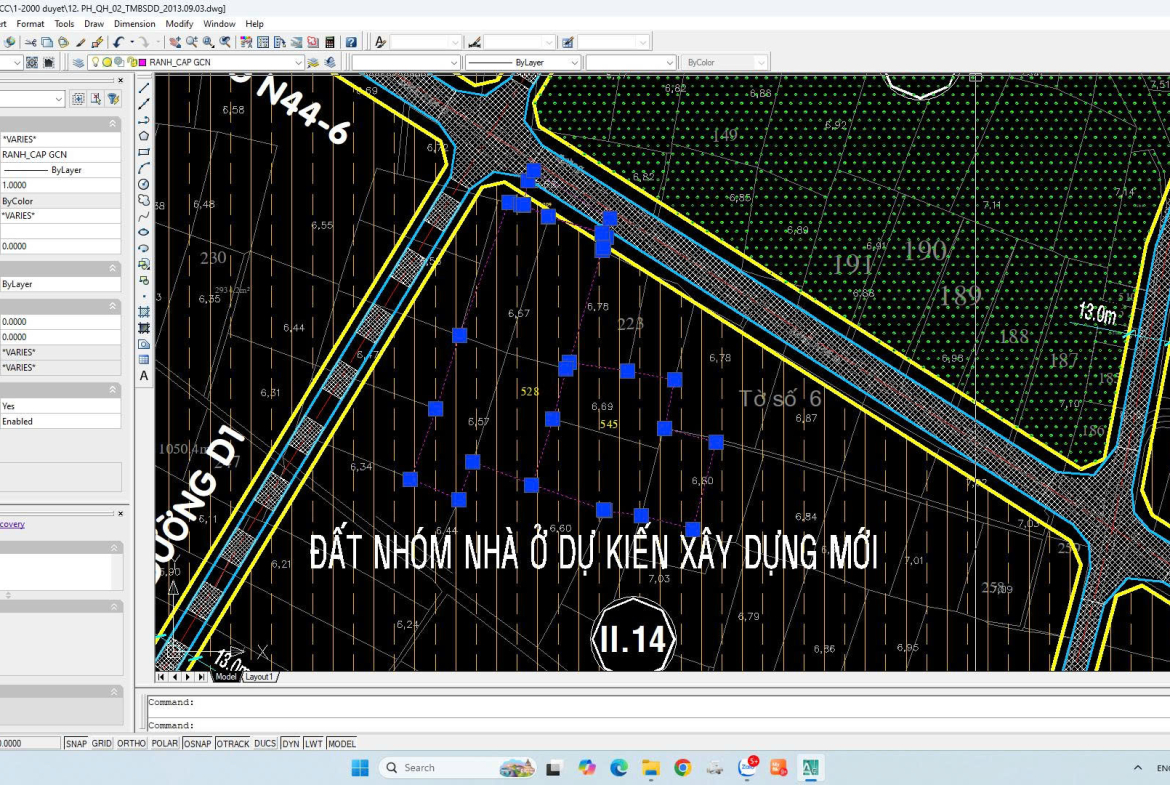
Task: Choose the Circle drawing tool
Action: pos(144,184)
